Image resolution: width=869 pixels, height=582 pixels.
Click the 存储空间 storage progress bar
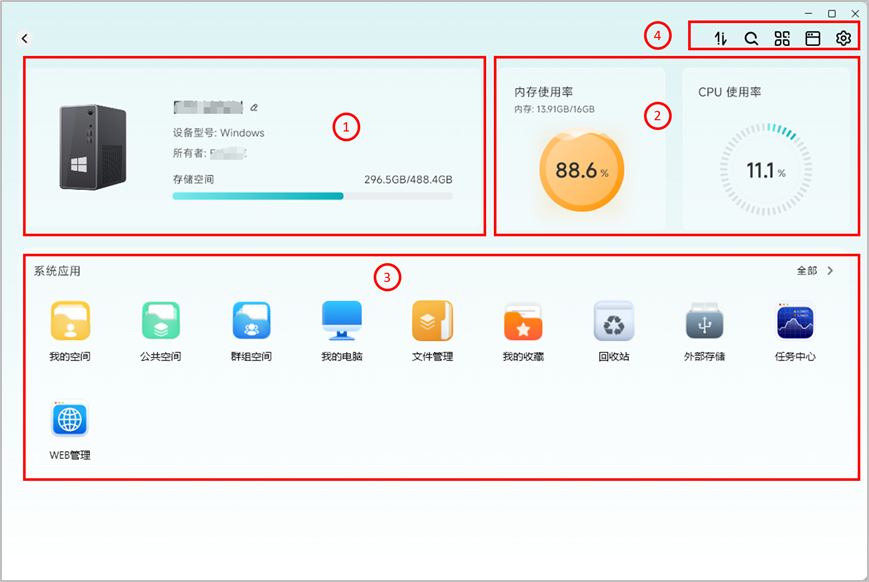313,196
